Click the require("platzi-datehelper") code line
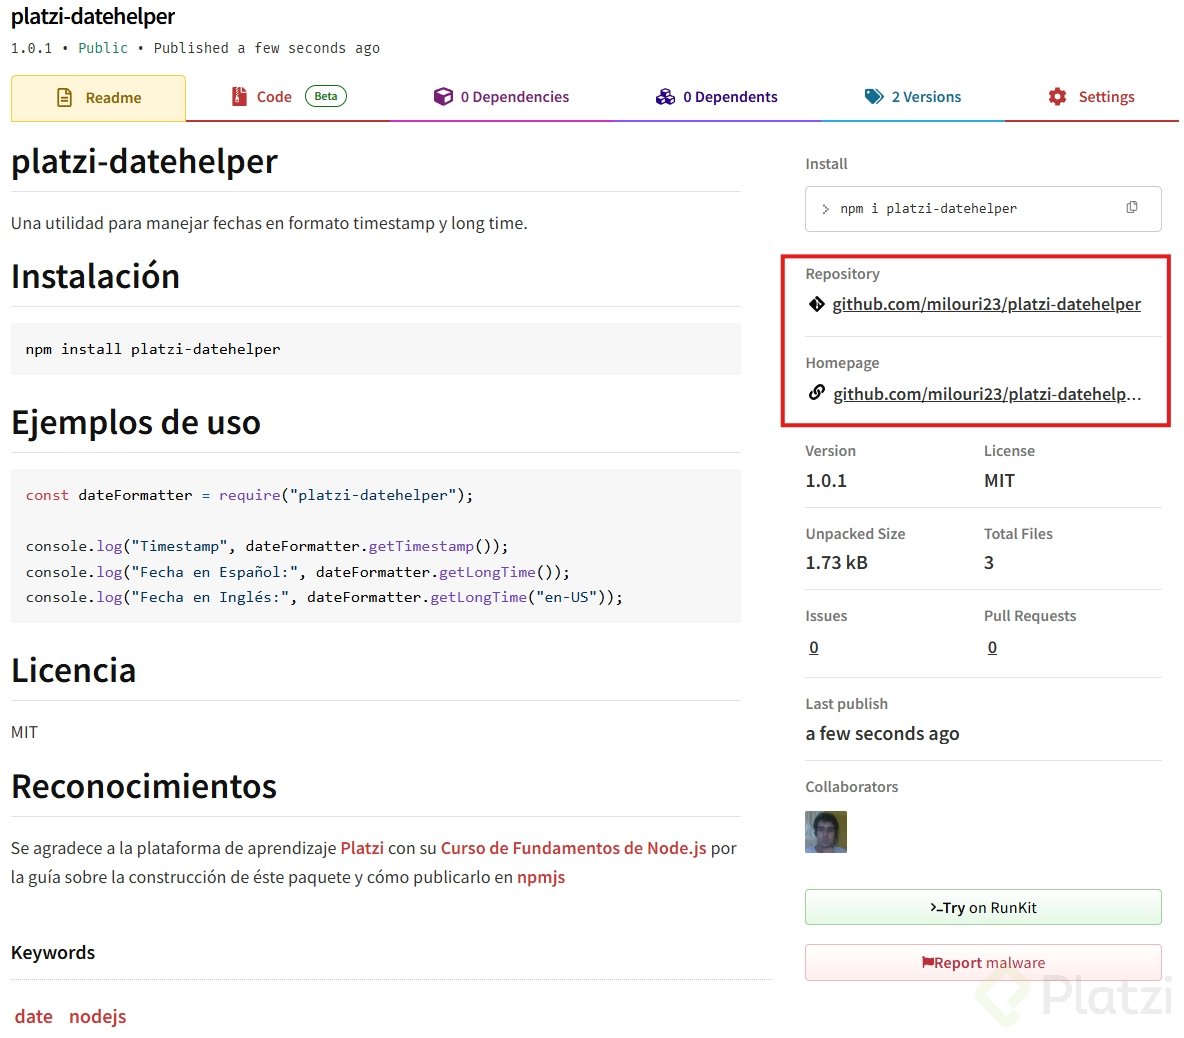 pos(249,495)
